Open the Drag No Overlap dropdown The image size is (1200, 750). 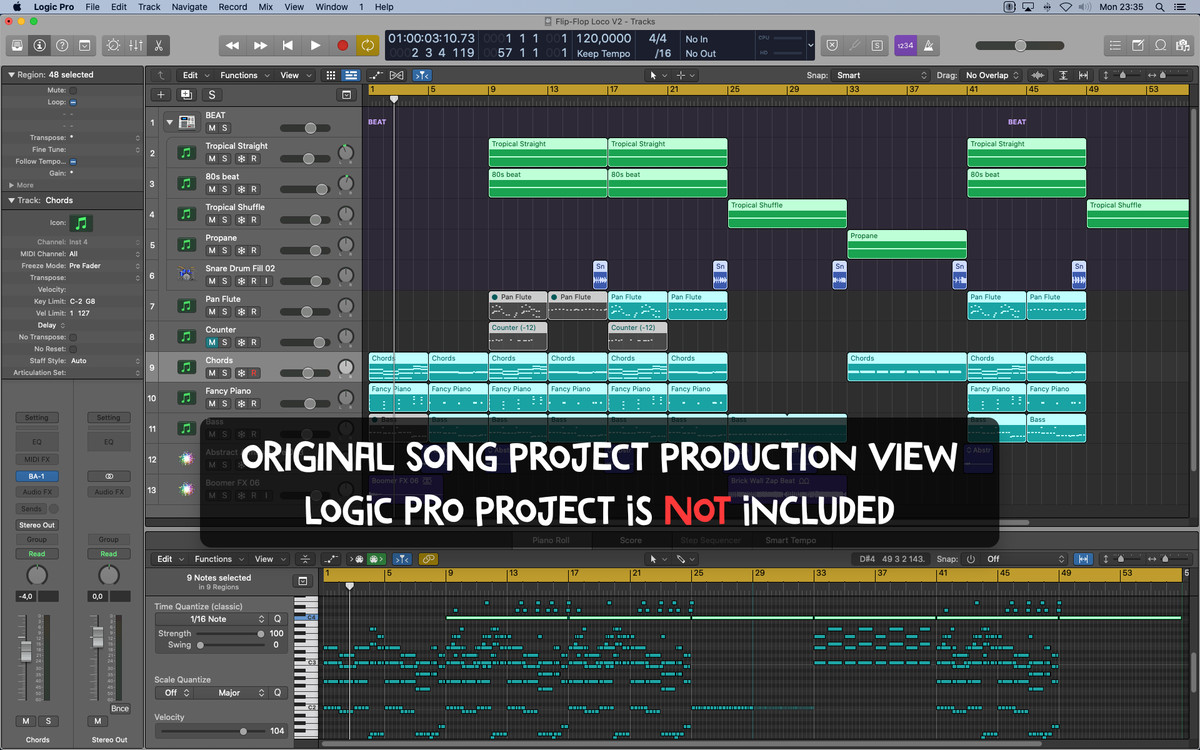(x=991, y=75)
